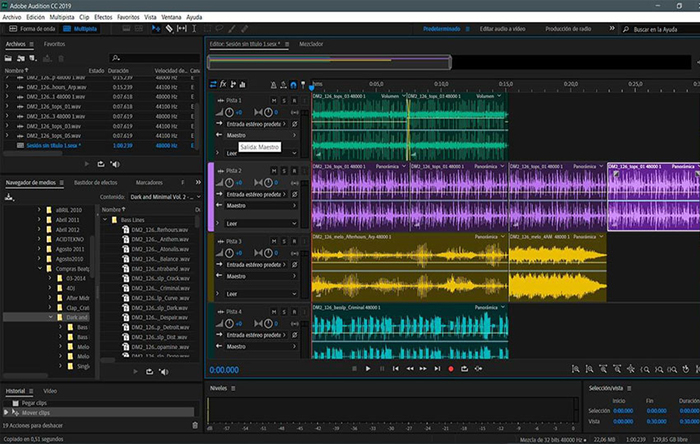Toggle phase invert on Pista 2 input
700x444 pixels.
tap(295, 195)
